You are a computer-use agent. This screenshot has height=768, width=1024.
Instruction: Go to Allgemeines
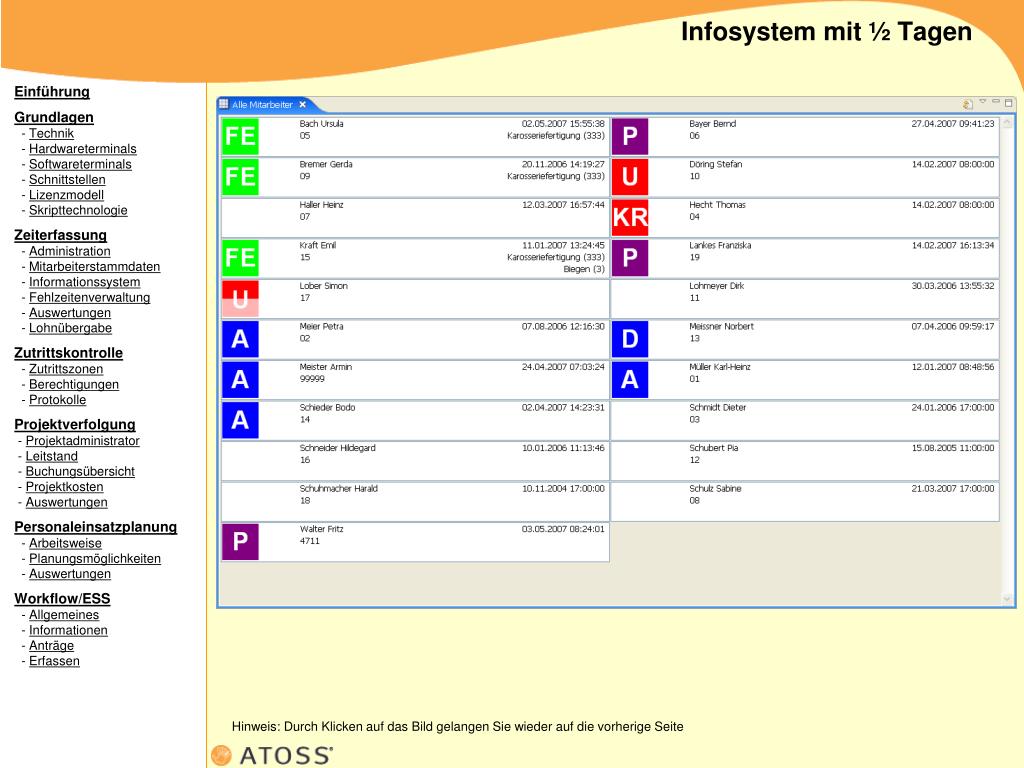[x=64, y=615]
